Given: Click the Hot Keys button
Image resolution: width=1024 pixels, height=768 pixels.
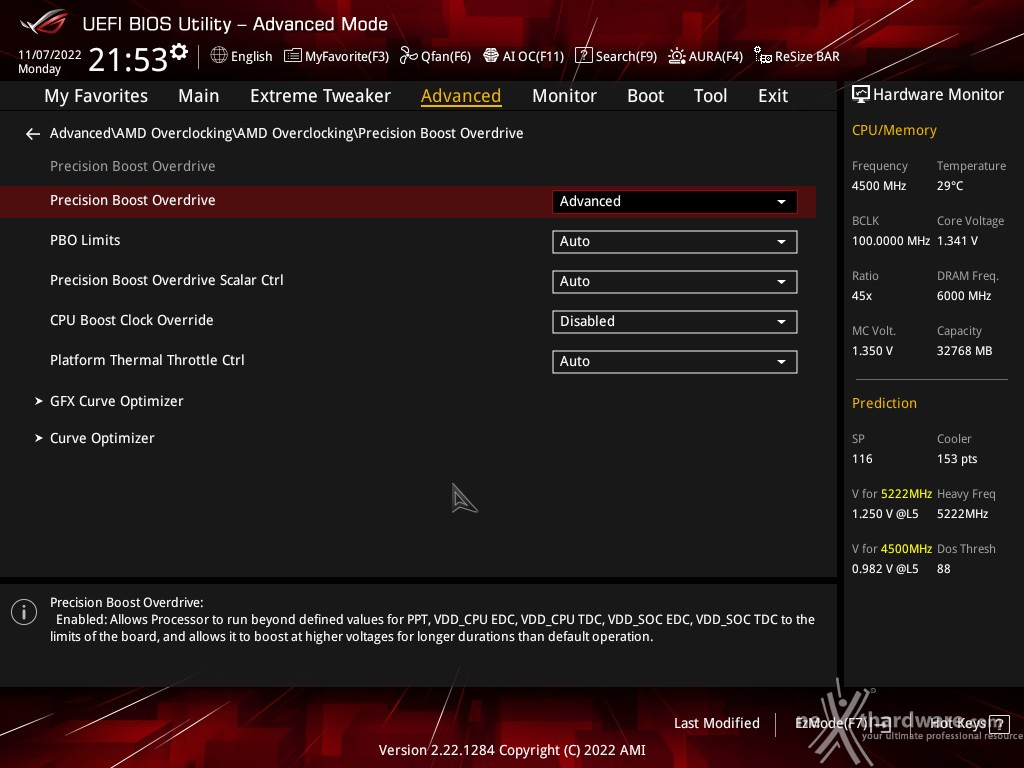Looking at the screenshot, I should point(969,724).
